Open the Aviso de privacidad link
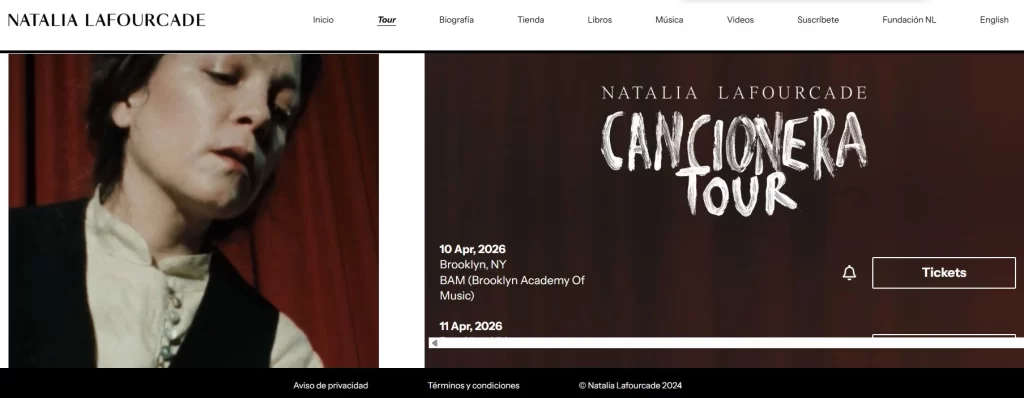This screenshot has height=398, width=1024. coord(330,386)
